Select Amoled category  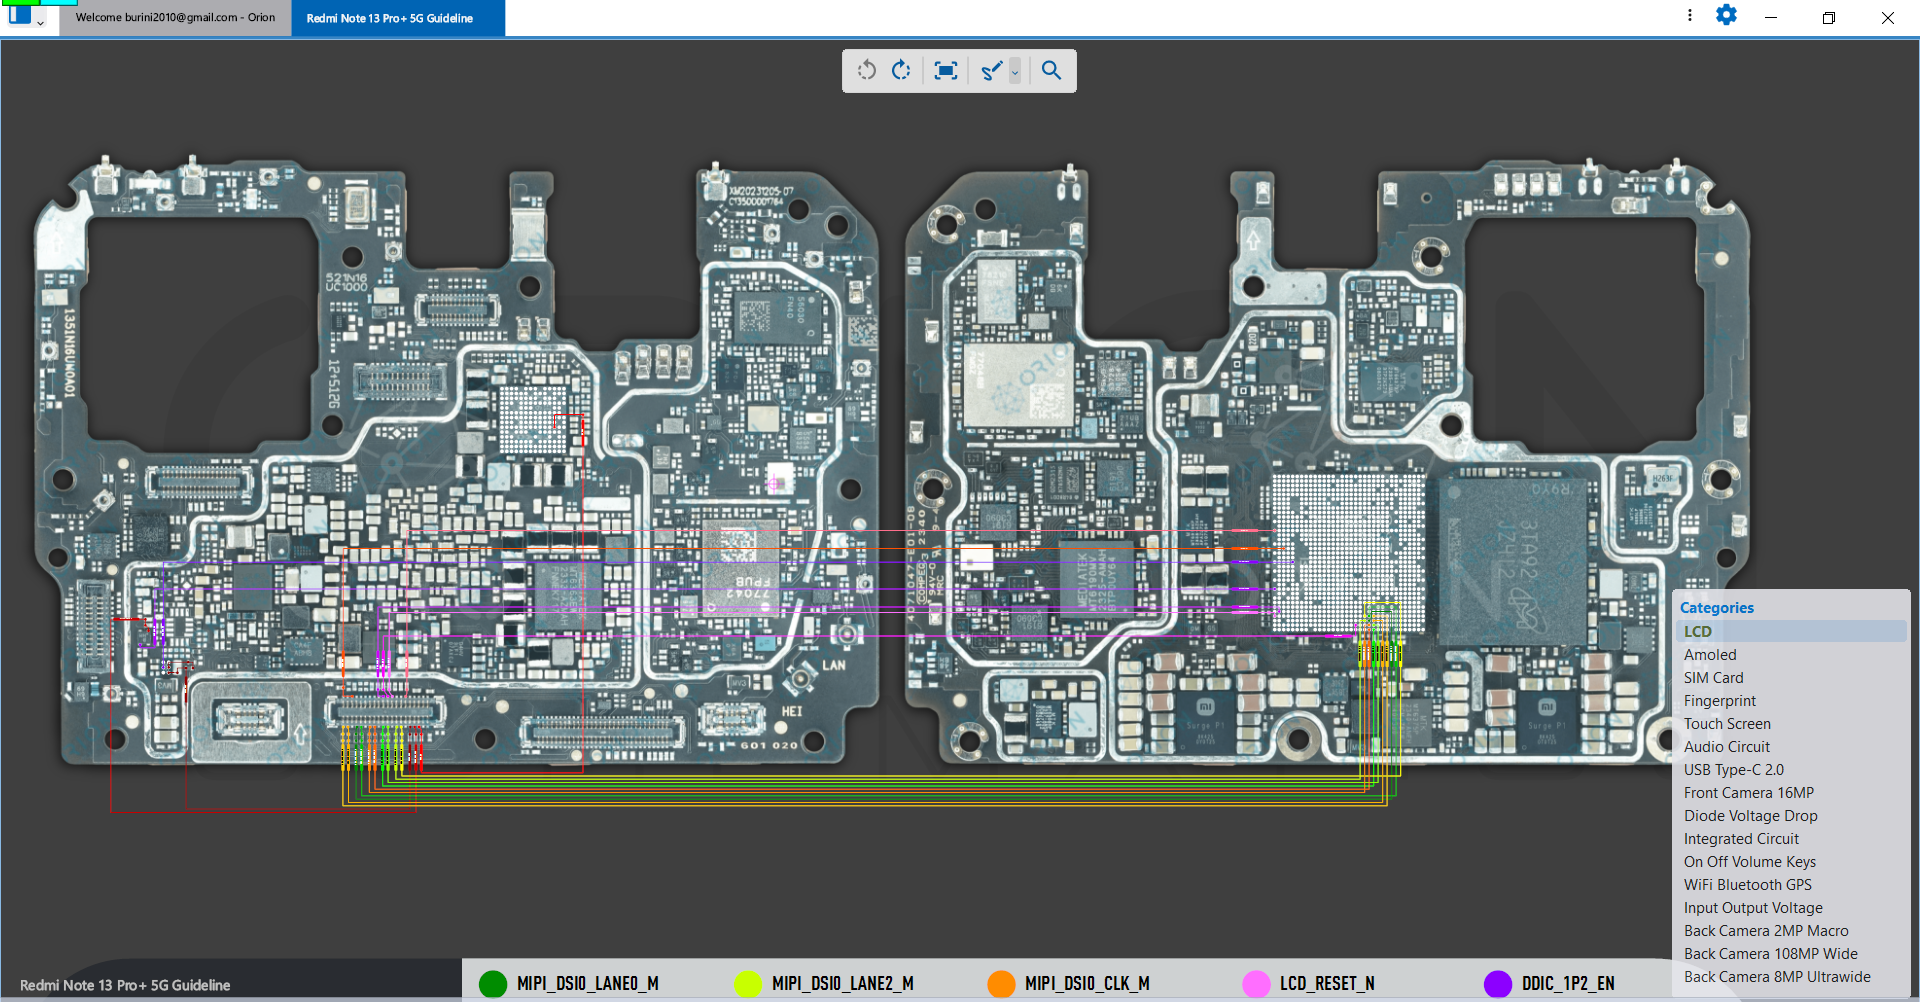(1791, 654)
